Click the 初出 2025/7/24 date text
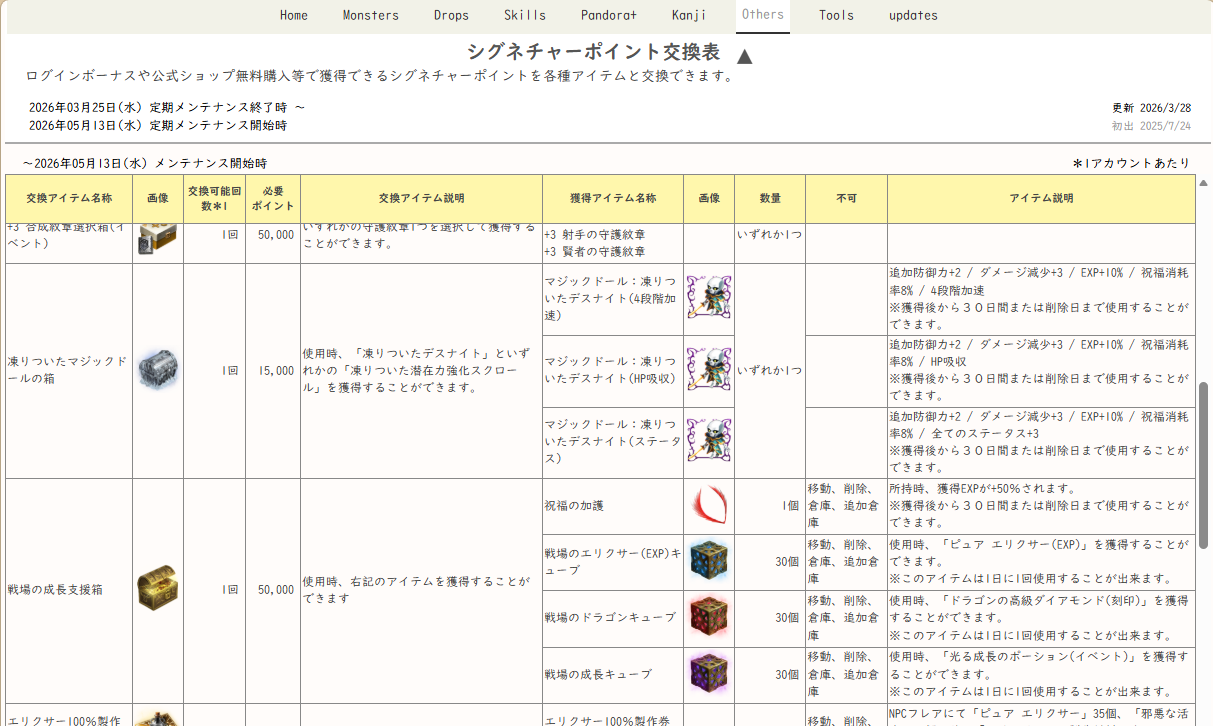Screen dimensions: 1213x726 [1151, 126]
